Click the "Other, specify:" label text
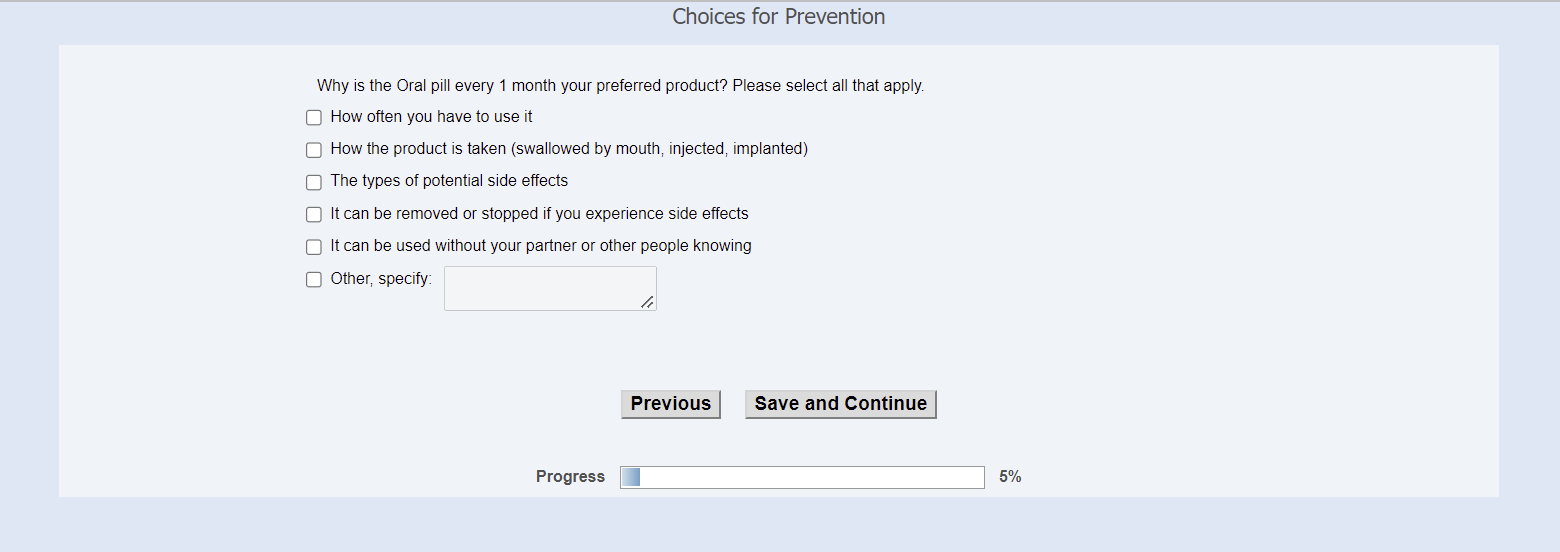Viewport: 1560px width, 552px height. (x=381, y=279)
